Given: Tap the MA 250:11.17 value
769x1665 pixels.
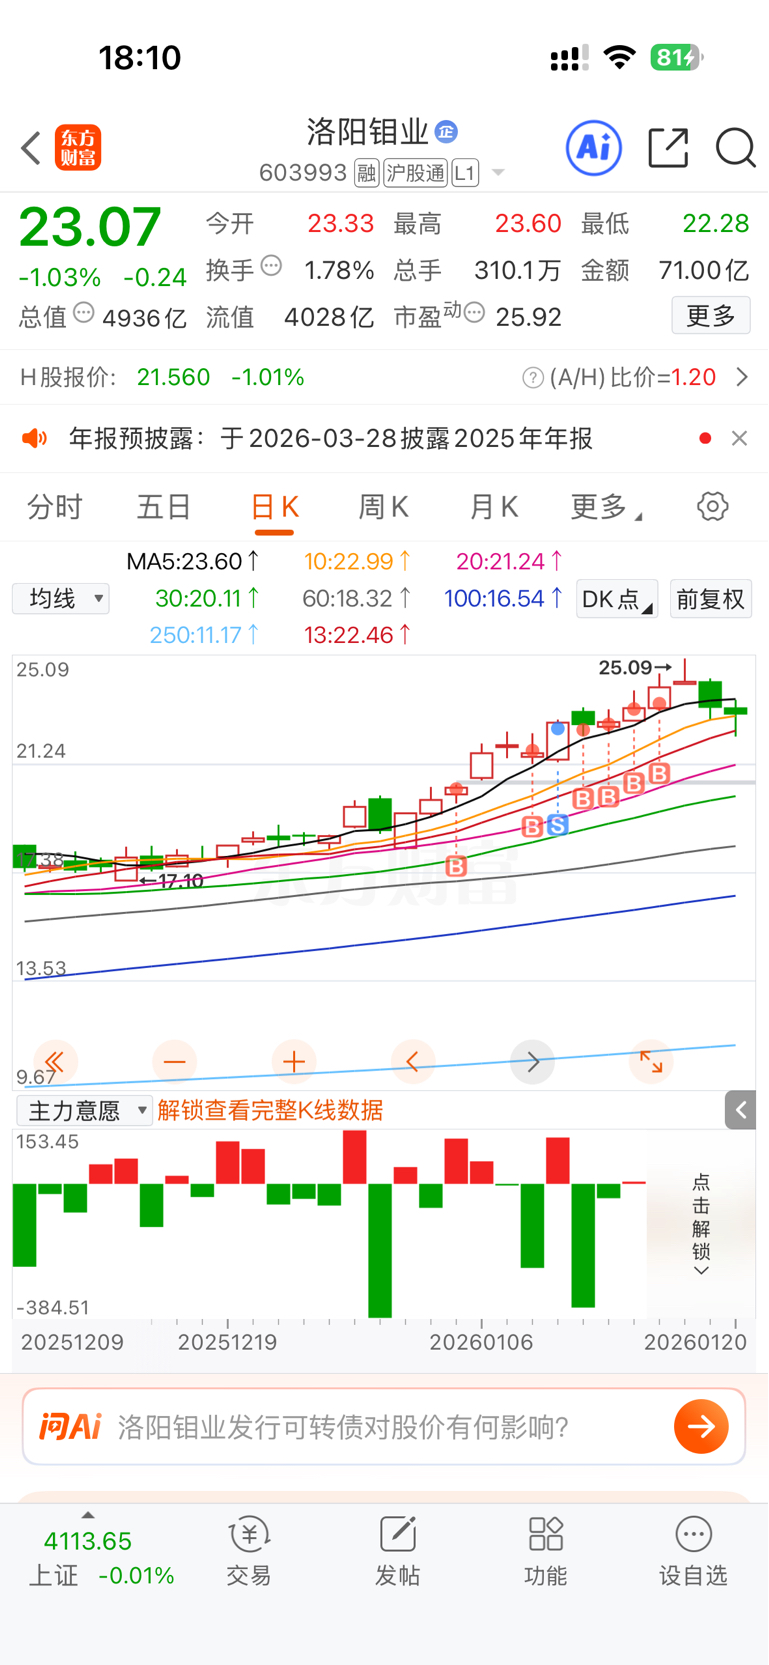Looking at the screenshot, I should click(x=204, y=635).
